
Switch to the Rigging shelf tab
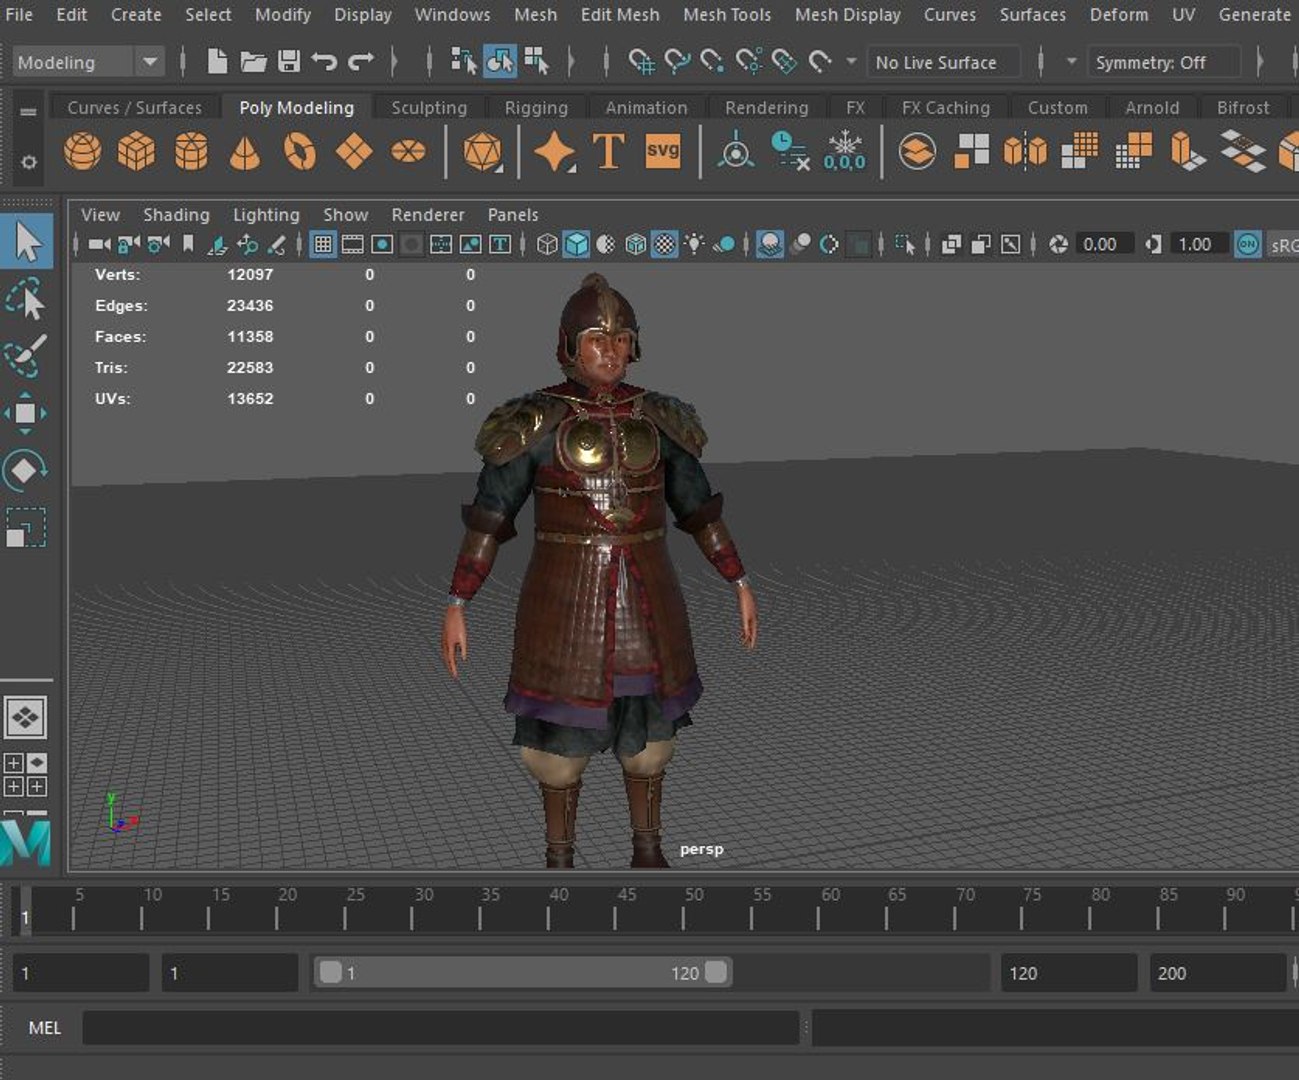point(536,108)
